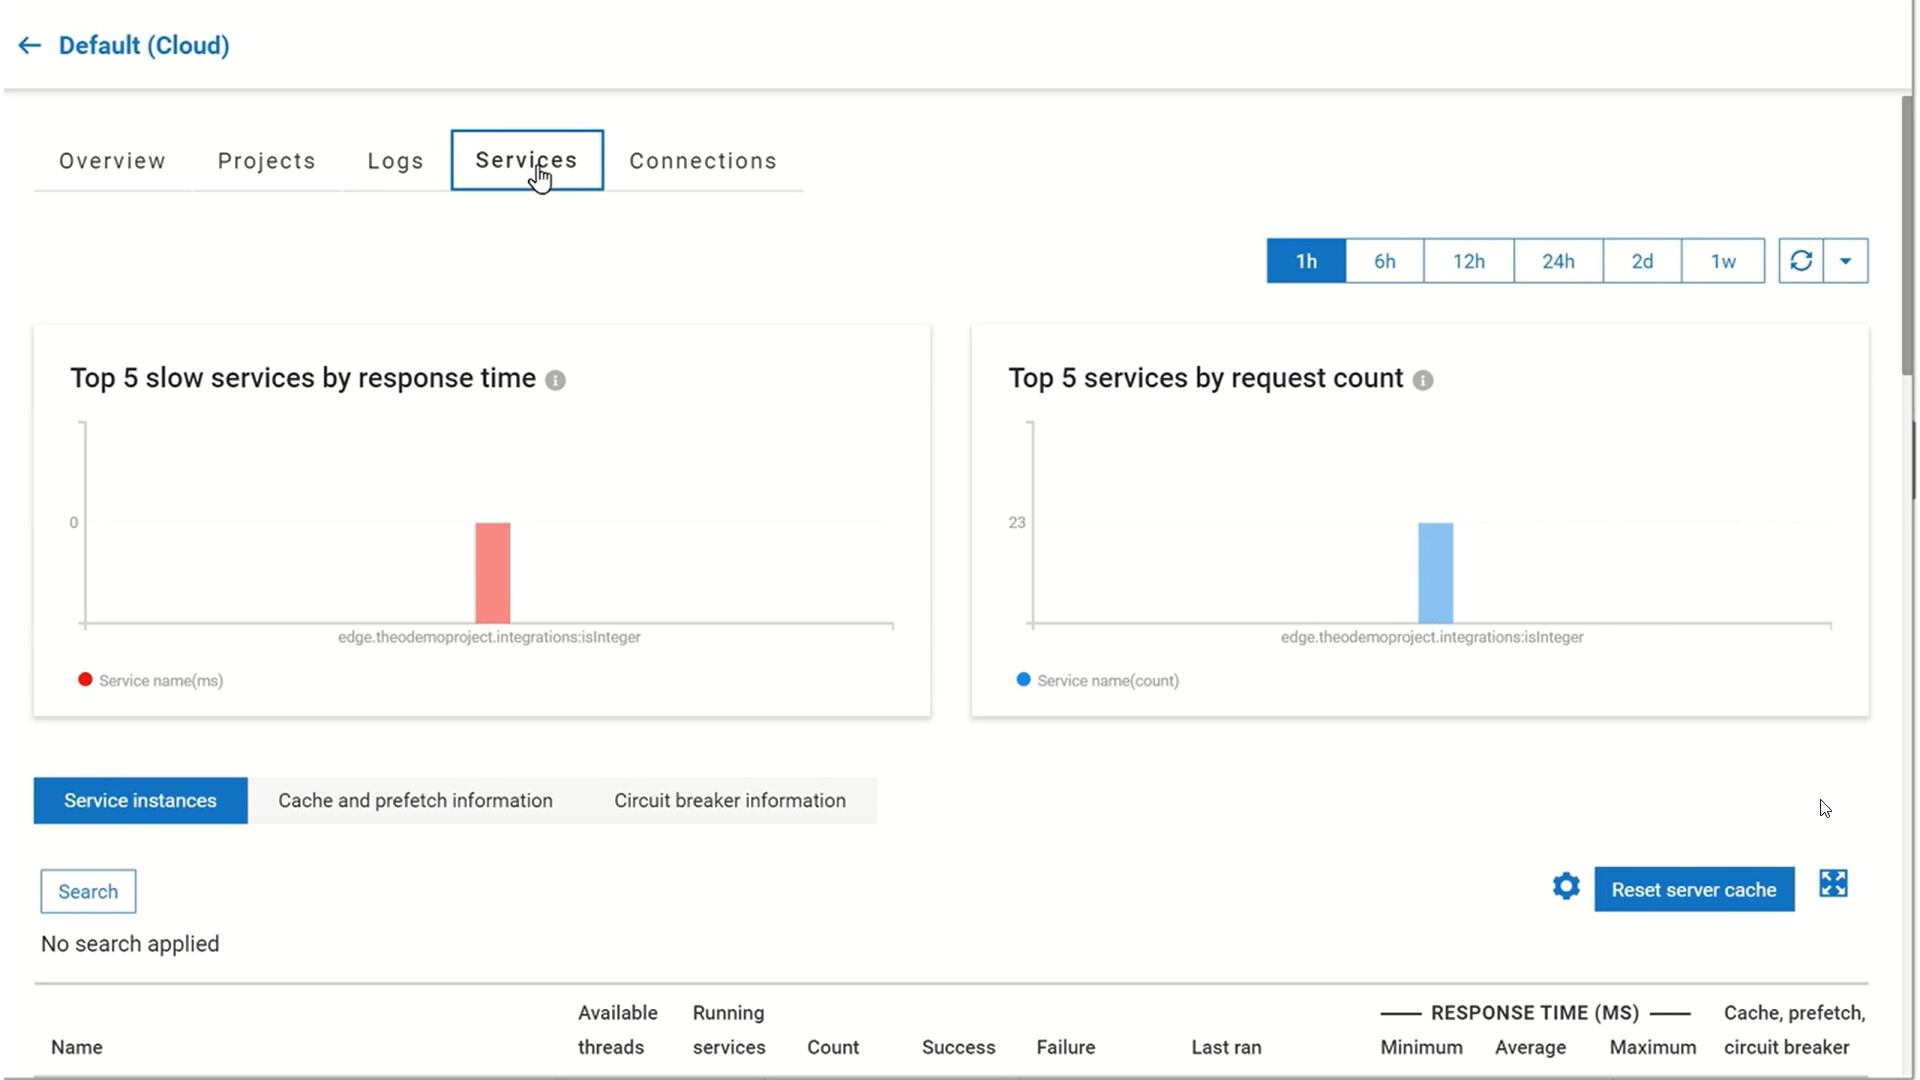Toggle the Service name(ms) legend entry
1920x1080 pixels.
[x=150, y=680]
